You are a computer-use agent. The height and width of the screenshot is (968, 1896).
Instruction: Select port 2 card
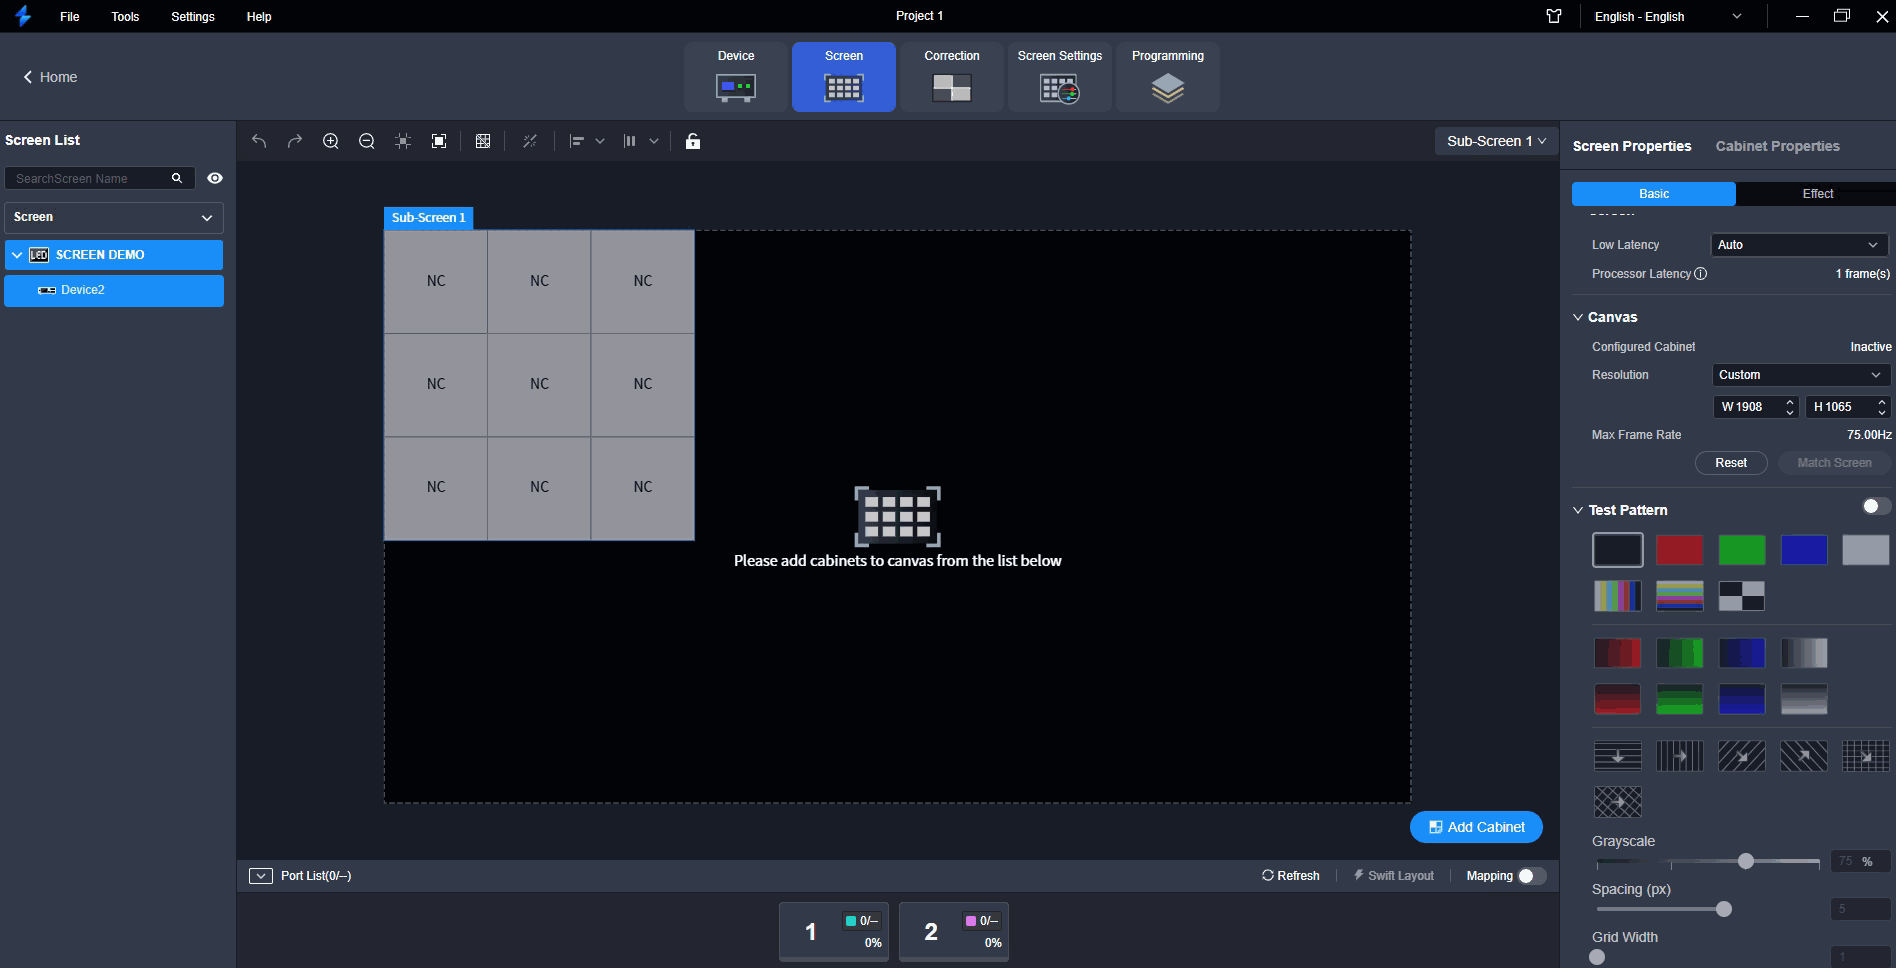pyautogui.click(x=954, y=931)
